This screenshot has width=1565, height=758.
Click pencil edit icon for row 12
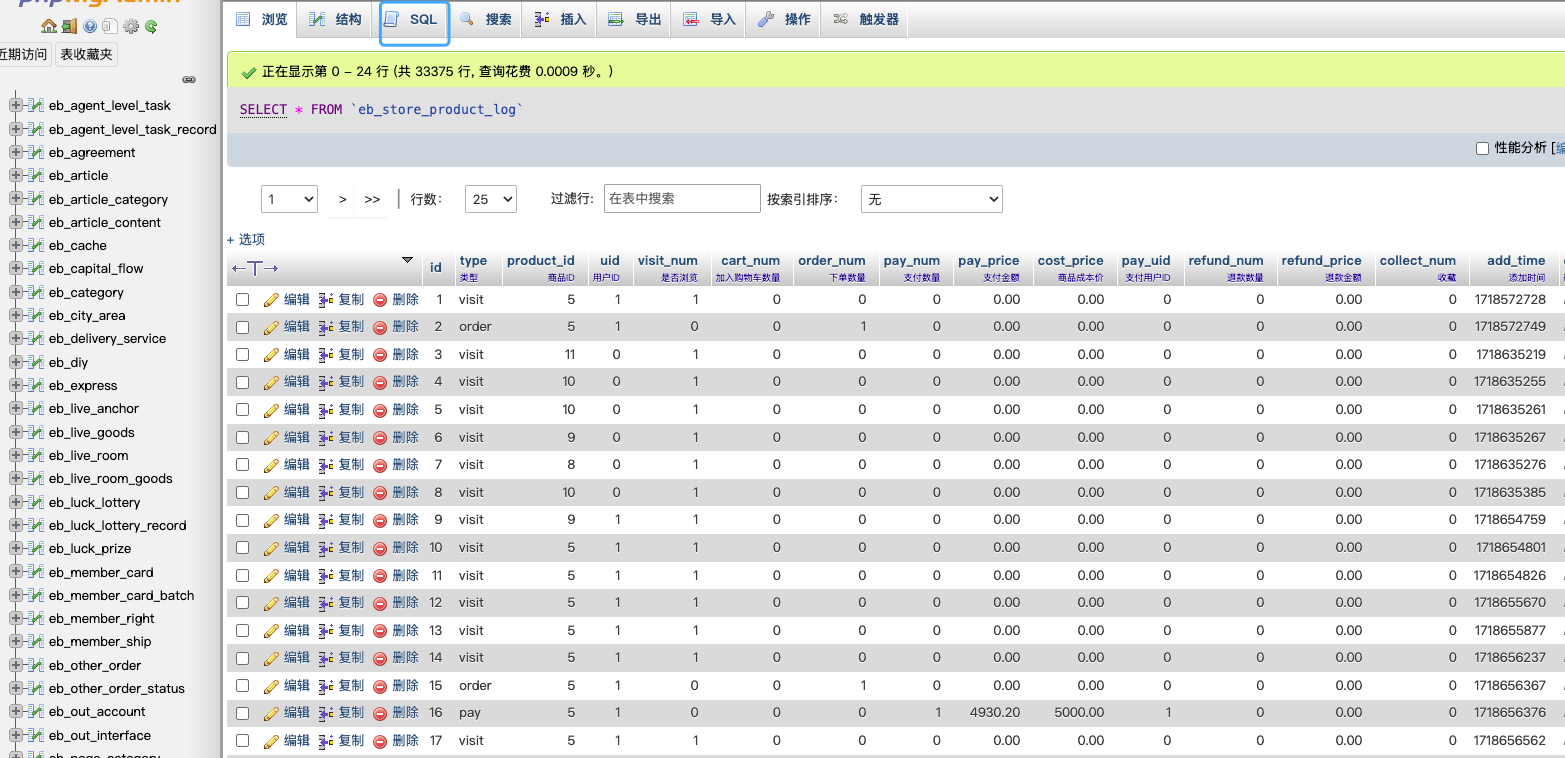tap(271, 603)
